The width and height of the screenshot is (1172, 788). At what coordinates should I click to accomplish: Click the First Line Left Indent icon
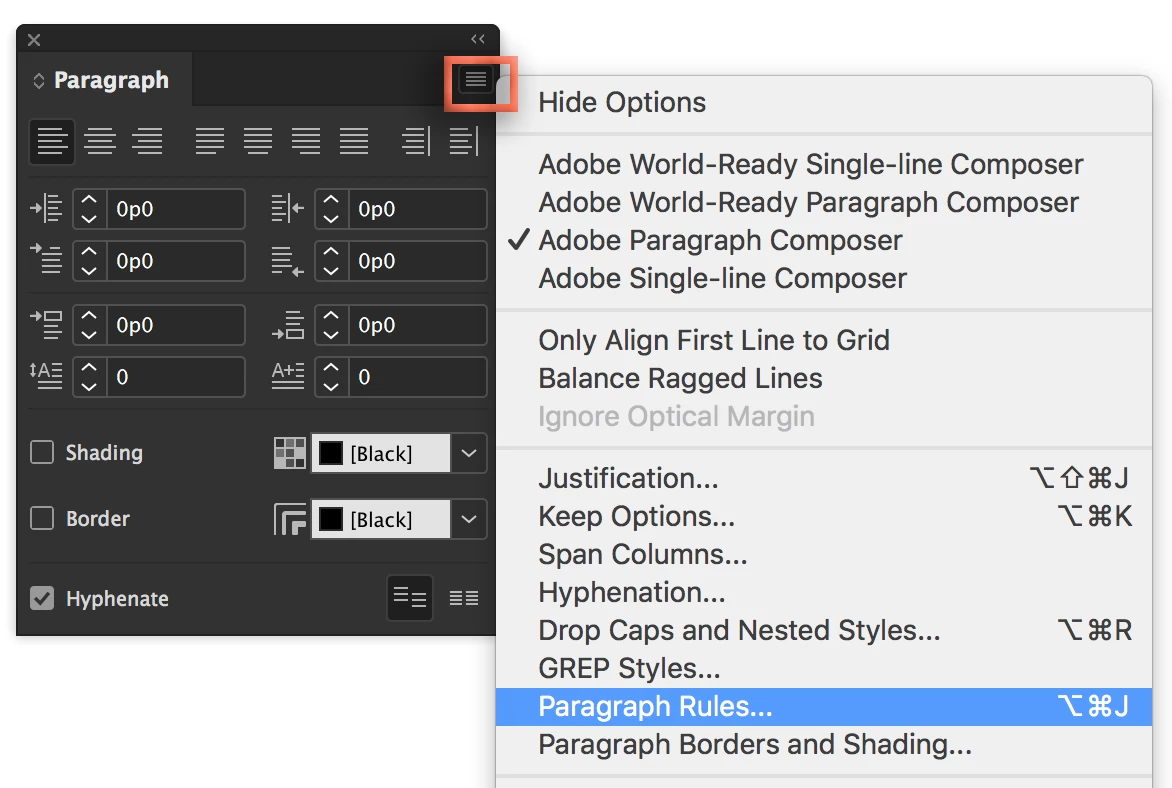click(x=46, y=259)
